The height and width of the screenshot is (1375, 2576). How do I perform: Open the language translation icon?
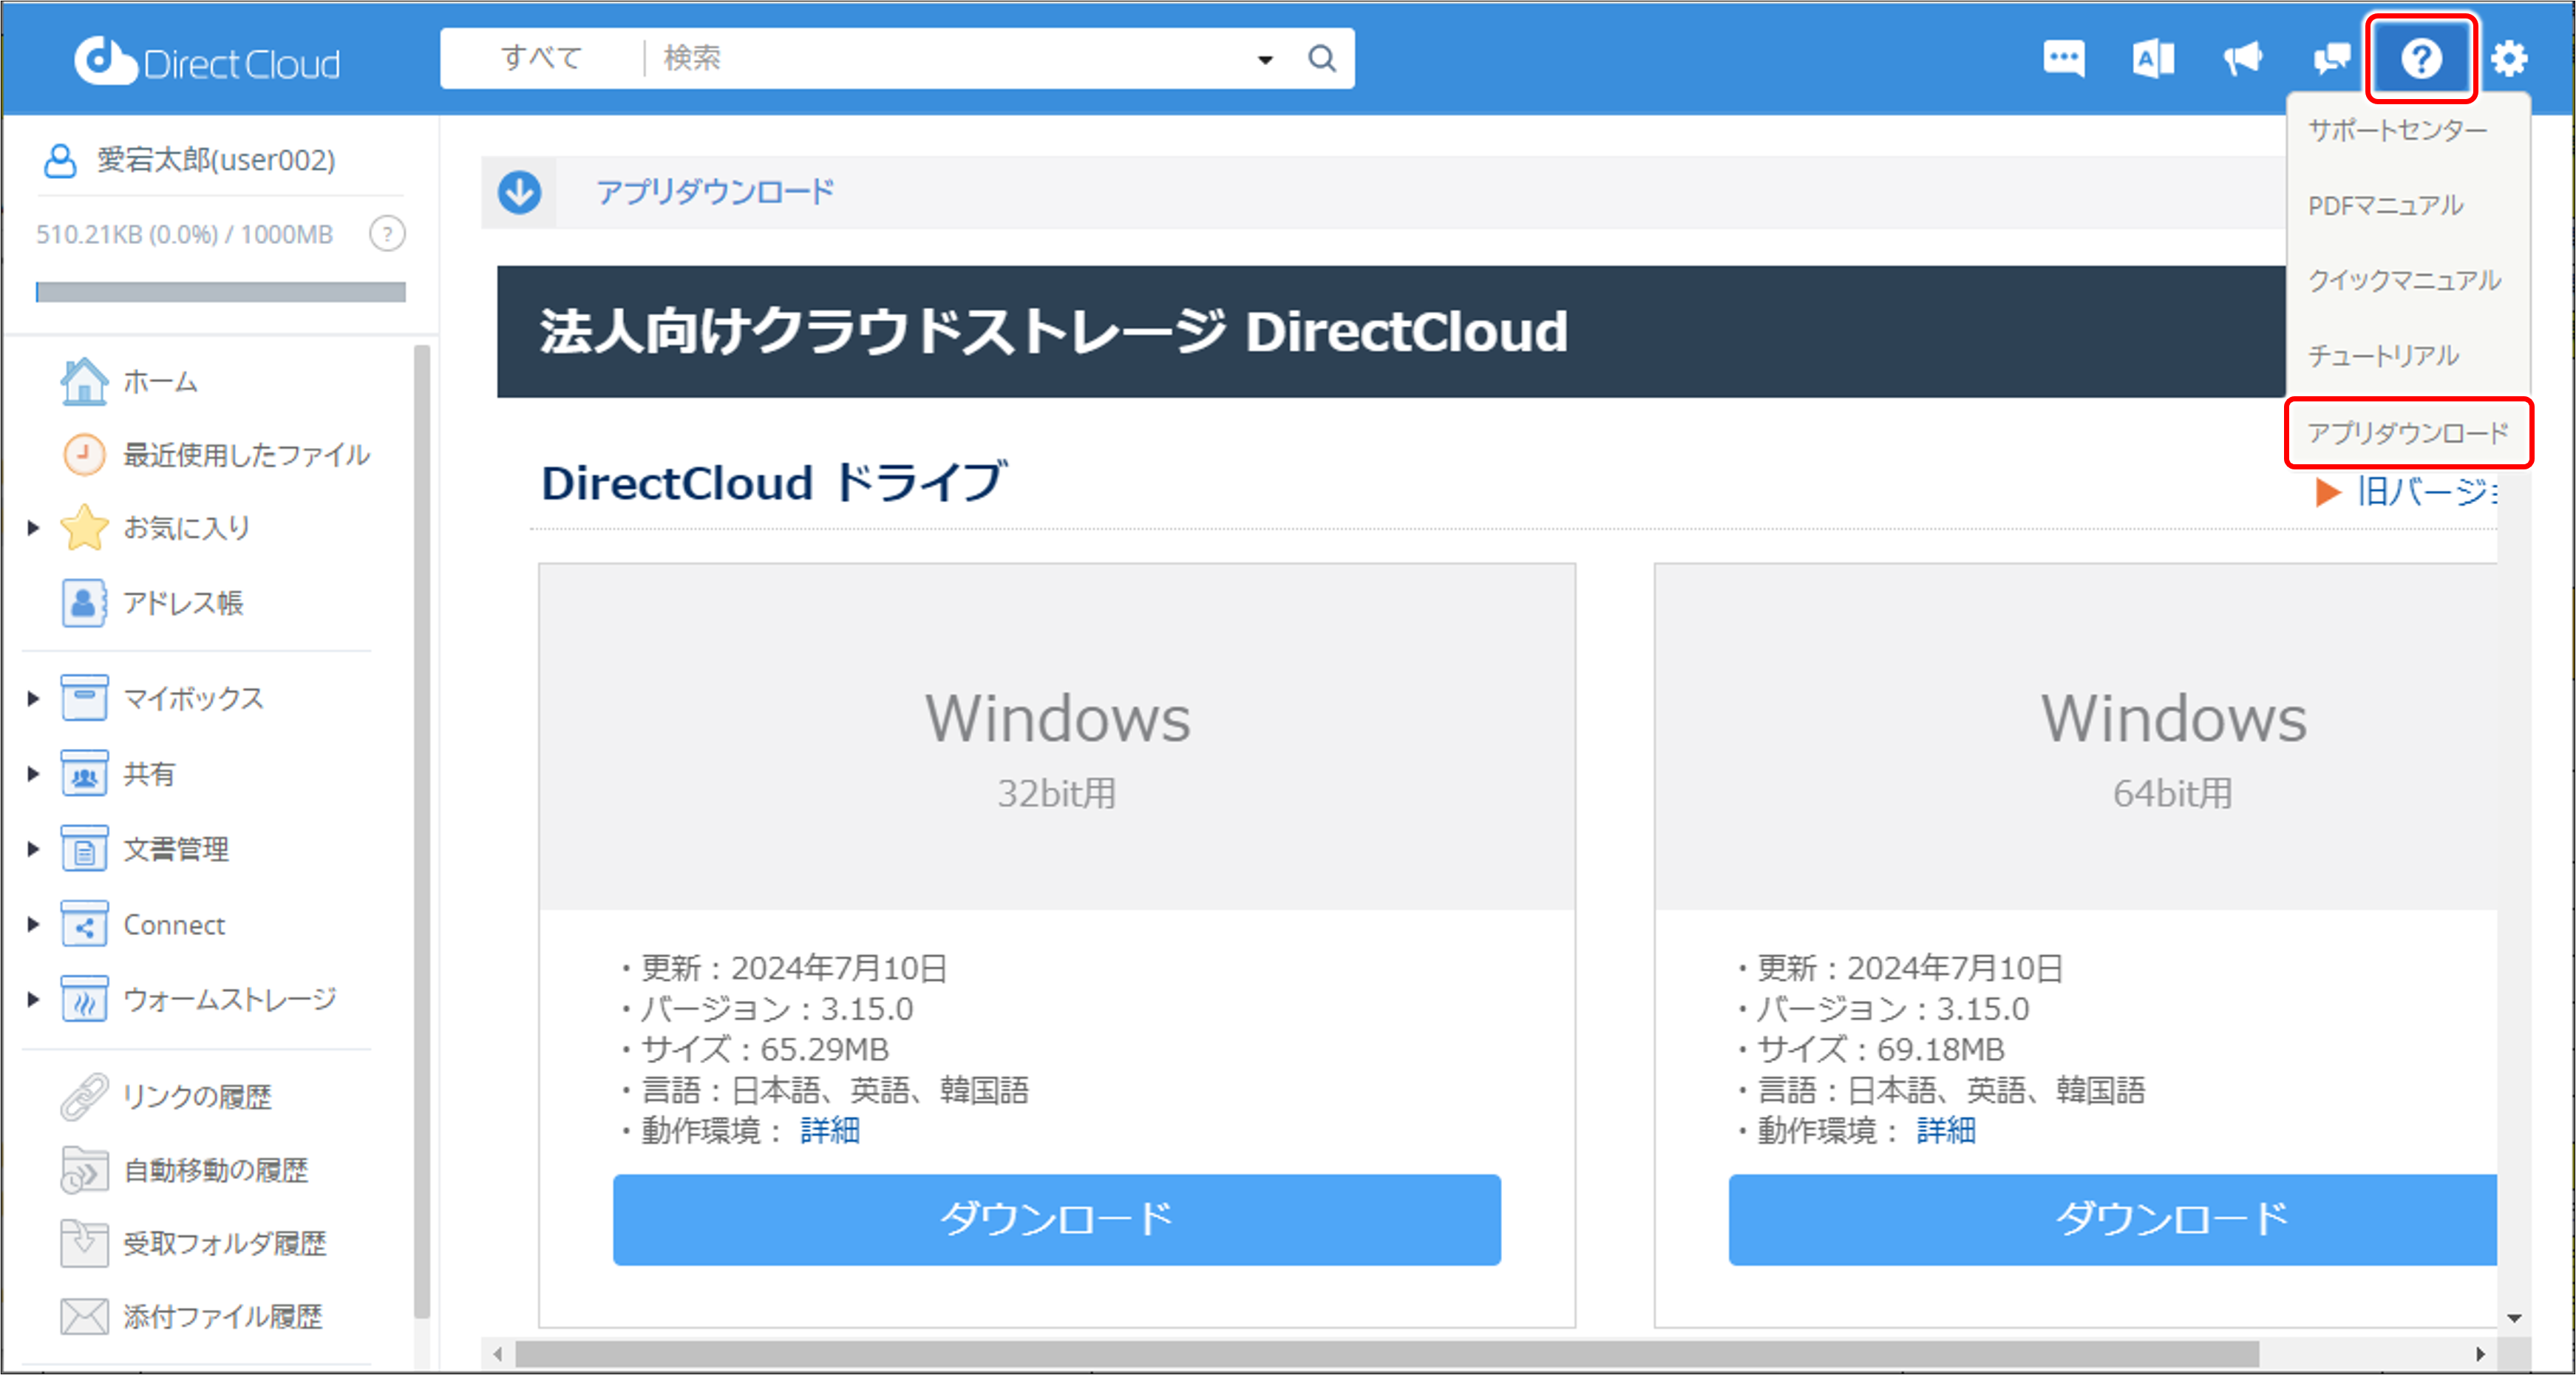click(2152, 58)
